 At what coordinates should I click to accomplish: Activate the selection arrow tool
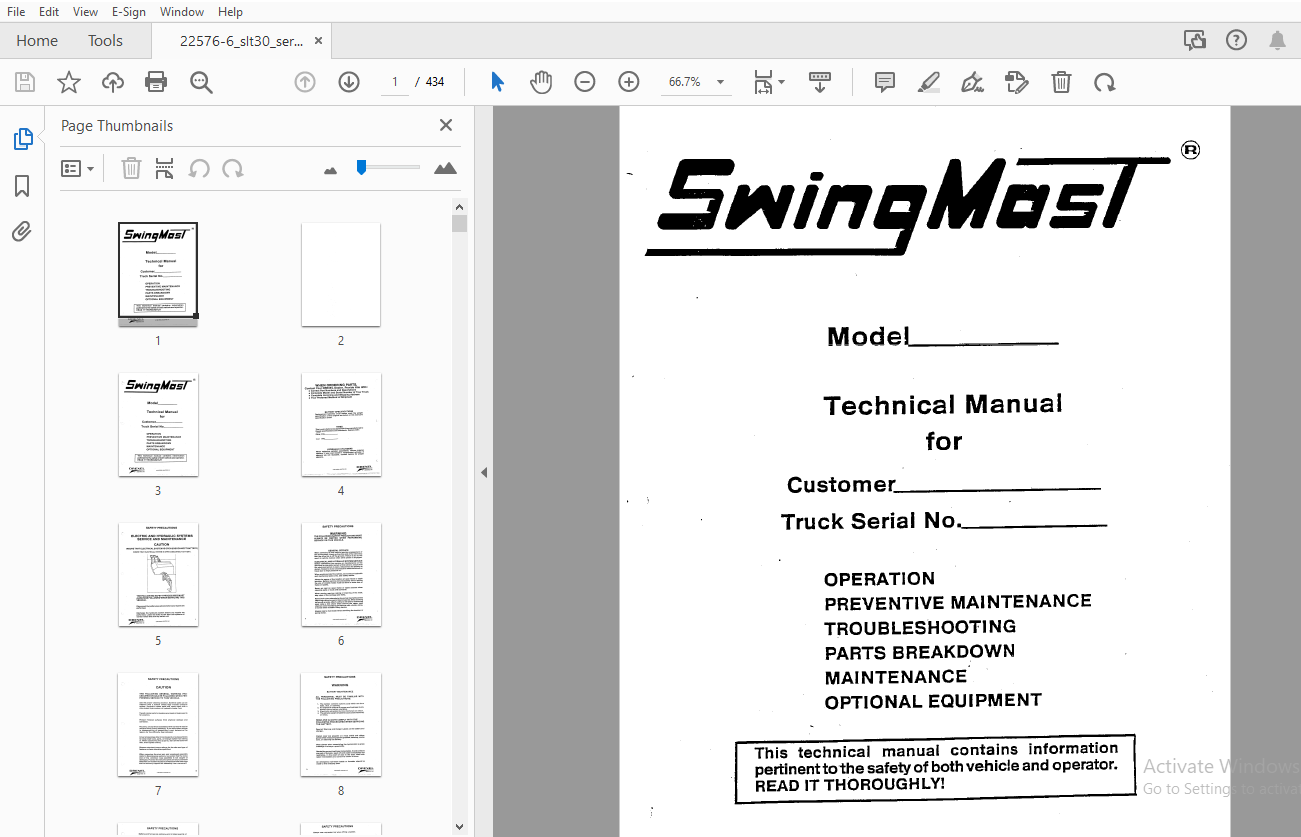(497, 82)
